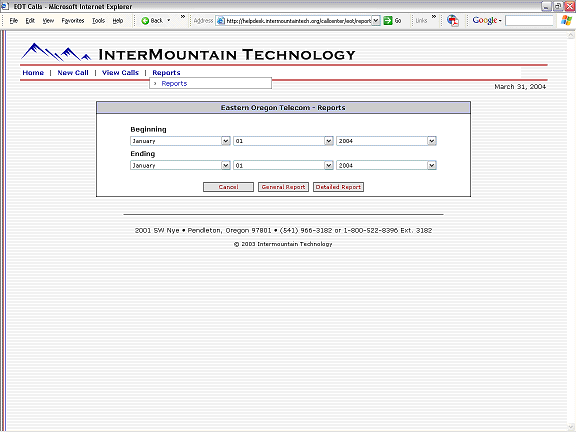Click the vertical scrollbar up arrow
The image size is (576, 432).
point(571,35)
